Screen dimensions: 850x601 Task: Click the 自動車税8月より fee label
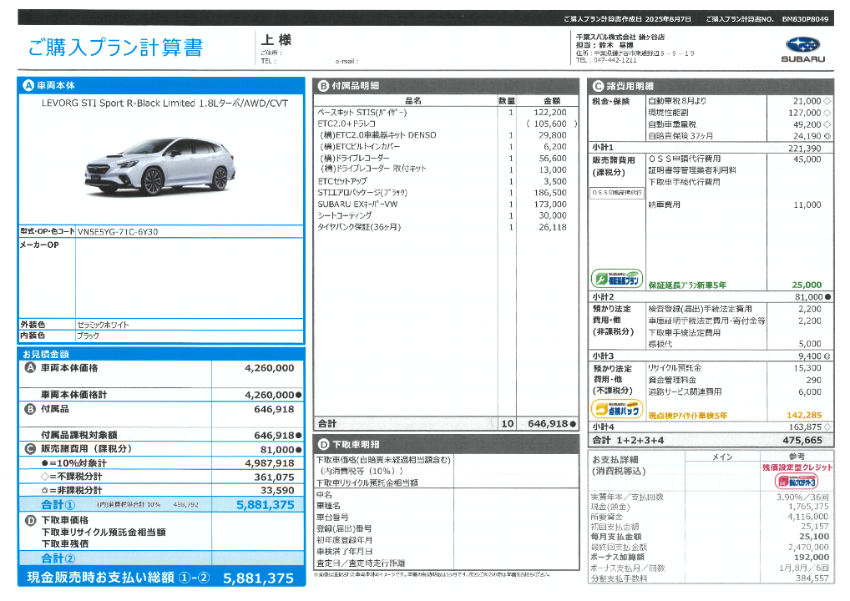pyautogui.click(x=678, y=101)
